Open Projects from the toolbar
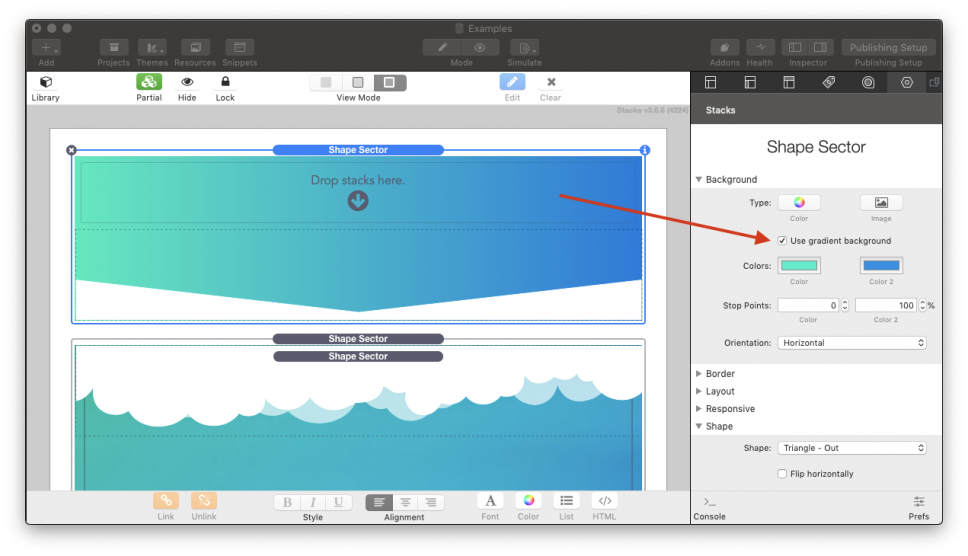This screenshot has height=556, width=968. tap(114, 48)
